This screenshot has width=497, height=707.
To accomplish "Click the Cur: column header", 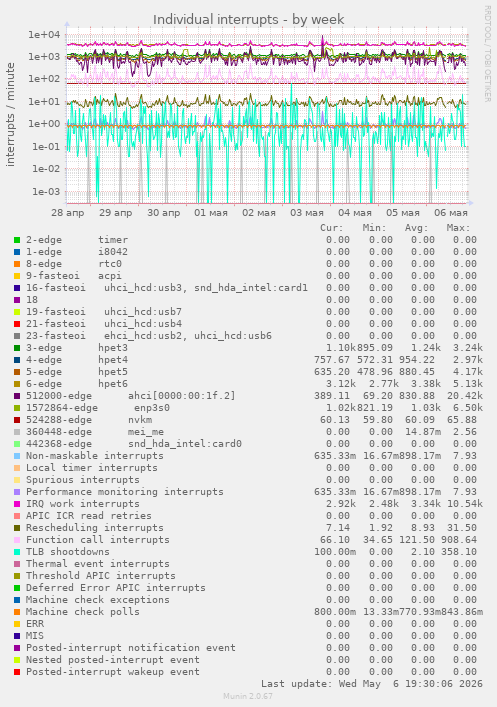I will coord(332,228).
